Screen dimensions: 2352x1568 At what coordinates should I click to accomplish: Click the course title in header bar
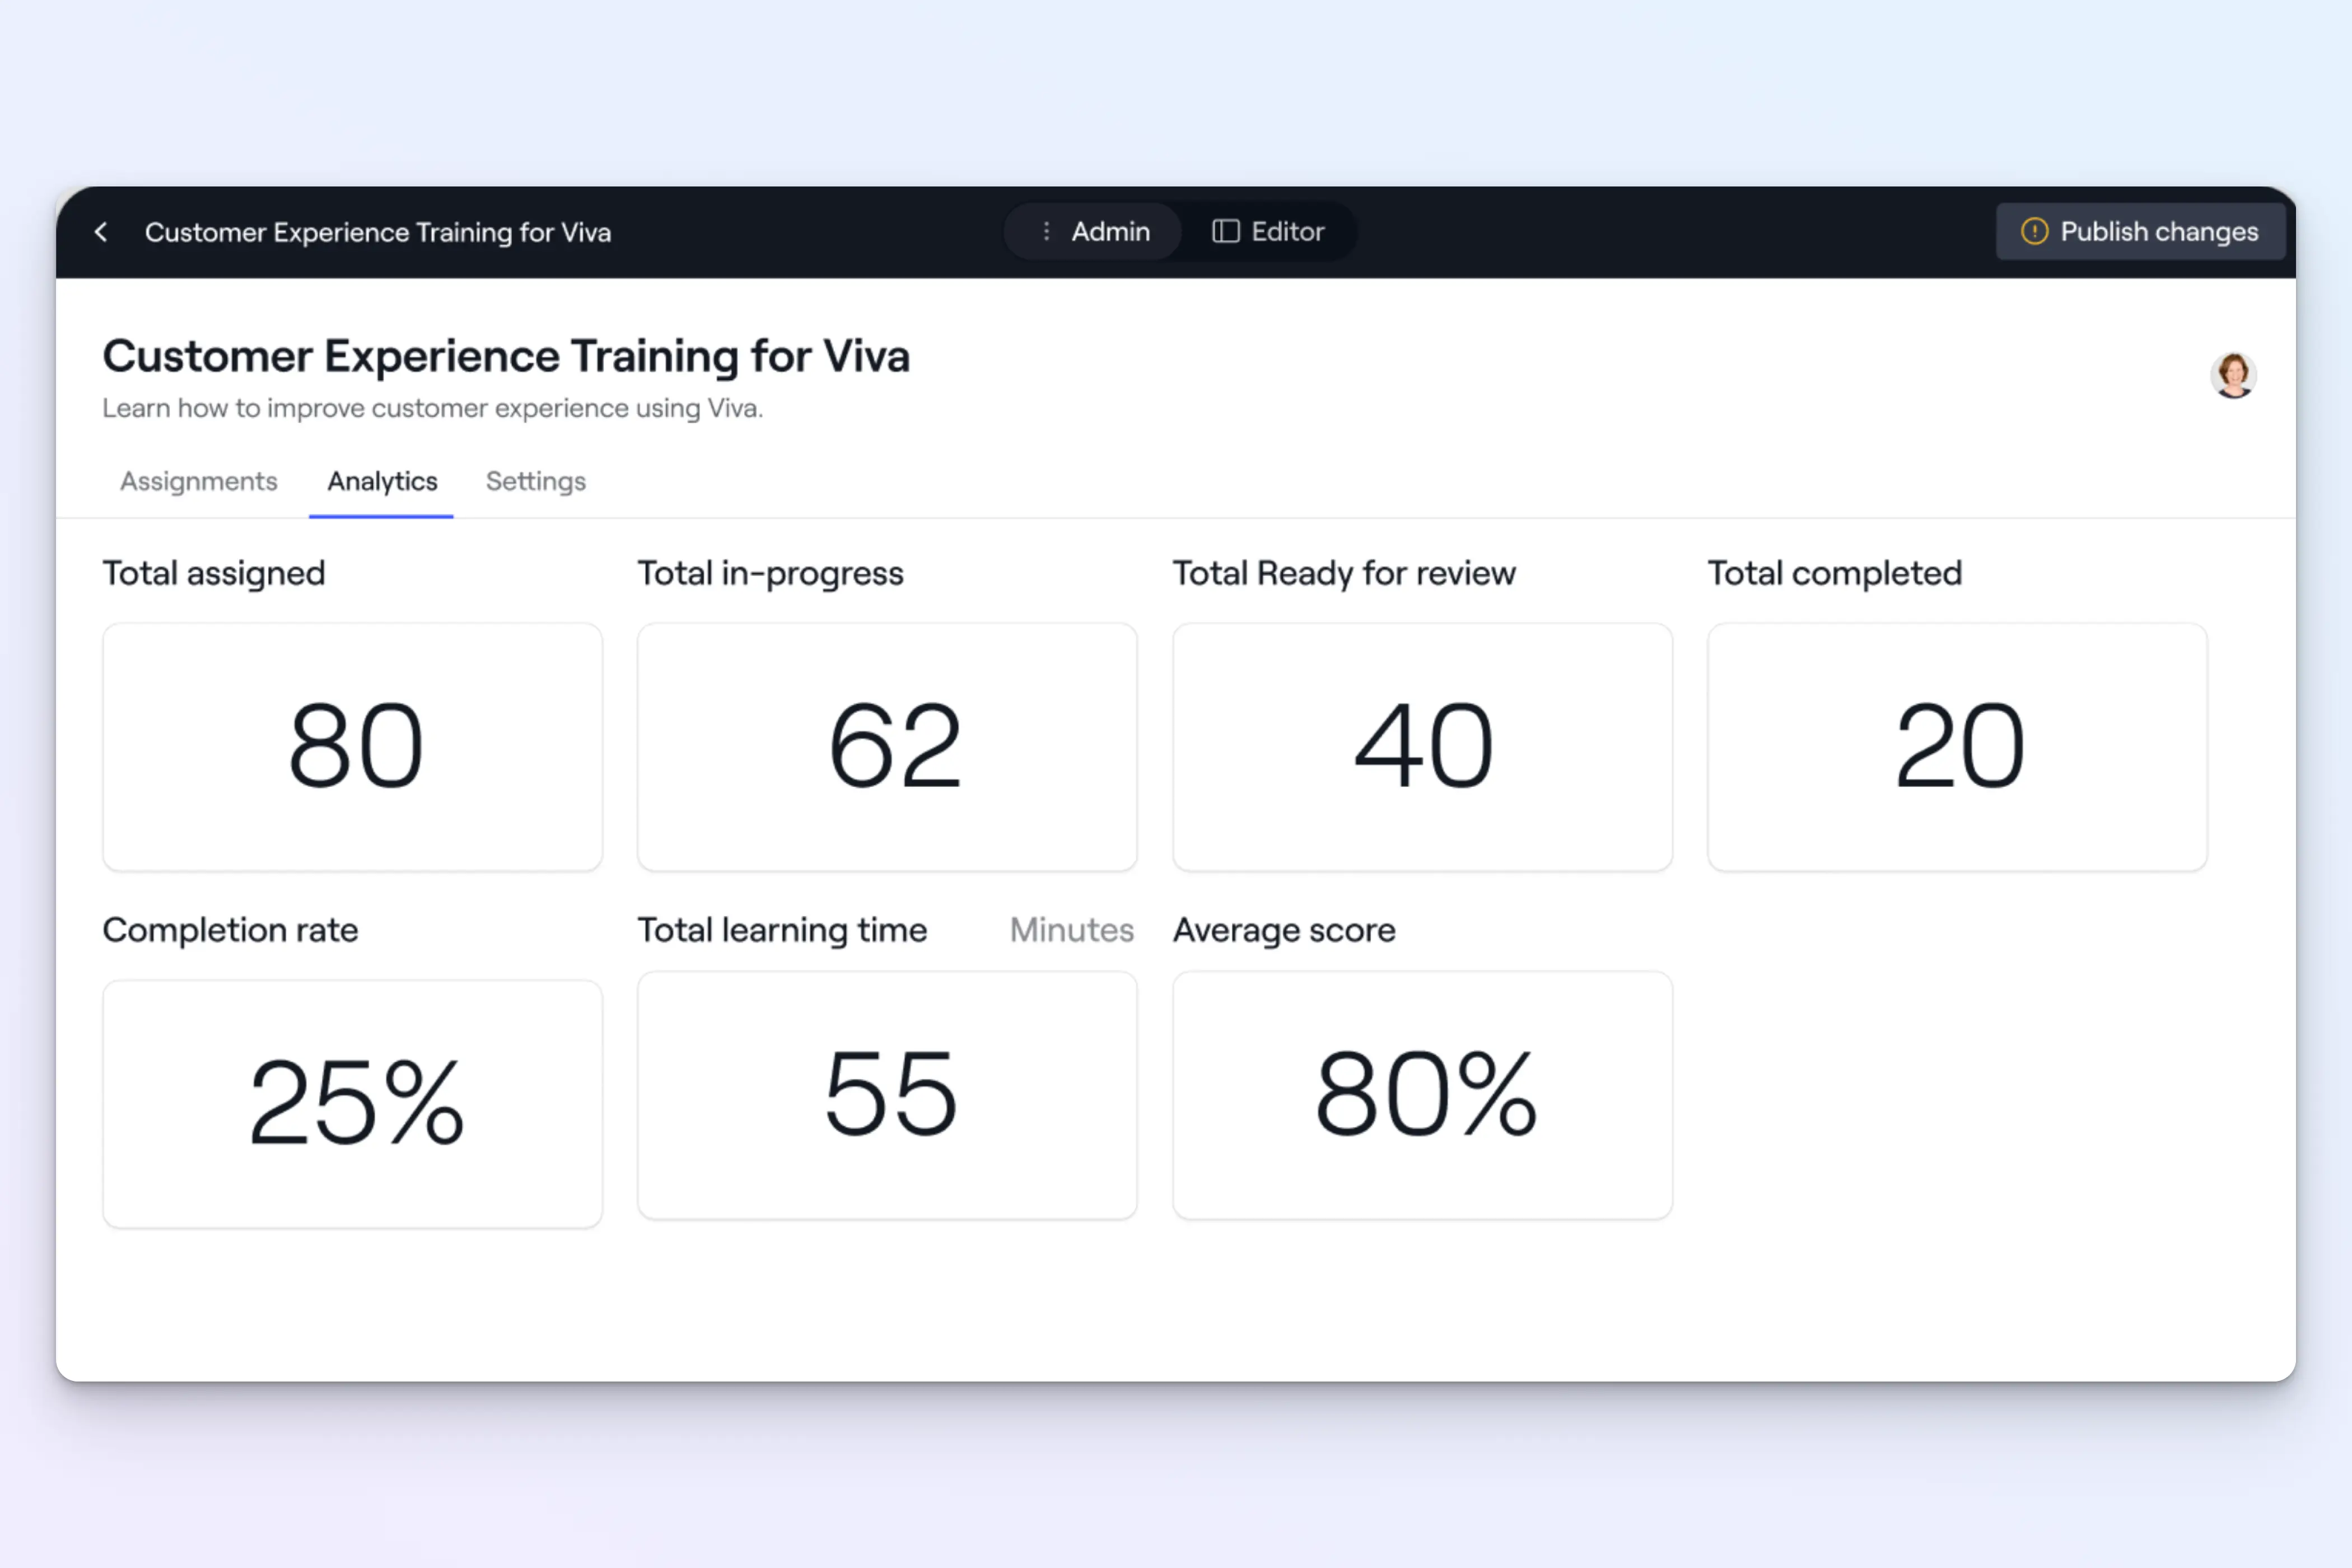[377, 232]
